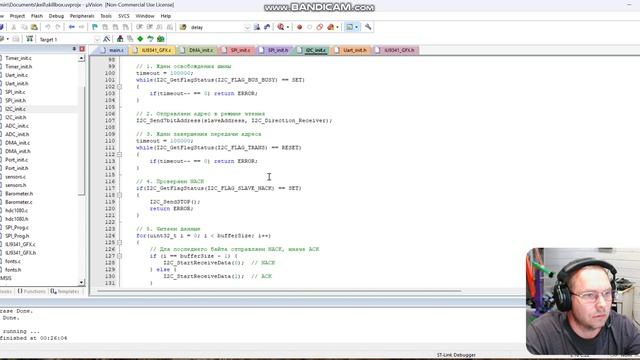640x360 pixels.
Task: Click the project tree scroll down arrow
Action: tap(81, 282)
